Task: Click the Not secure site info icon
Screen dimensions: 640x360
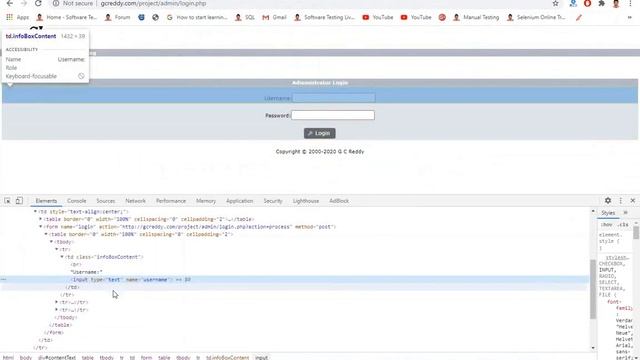Action: (56, 3)
